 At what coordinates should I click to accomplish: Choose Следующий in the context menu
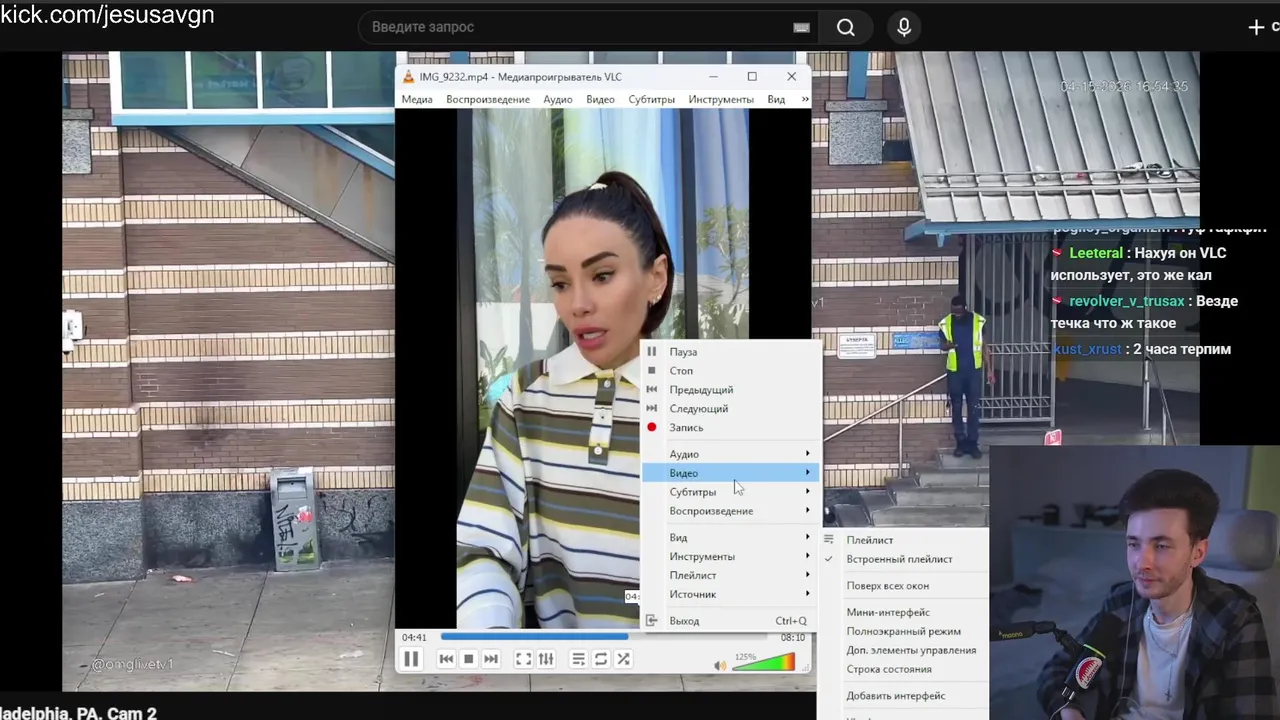[730, 409]
